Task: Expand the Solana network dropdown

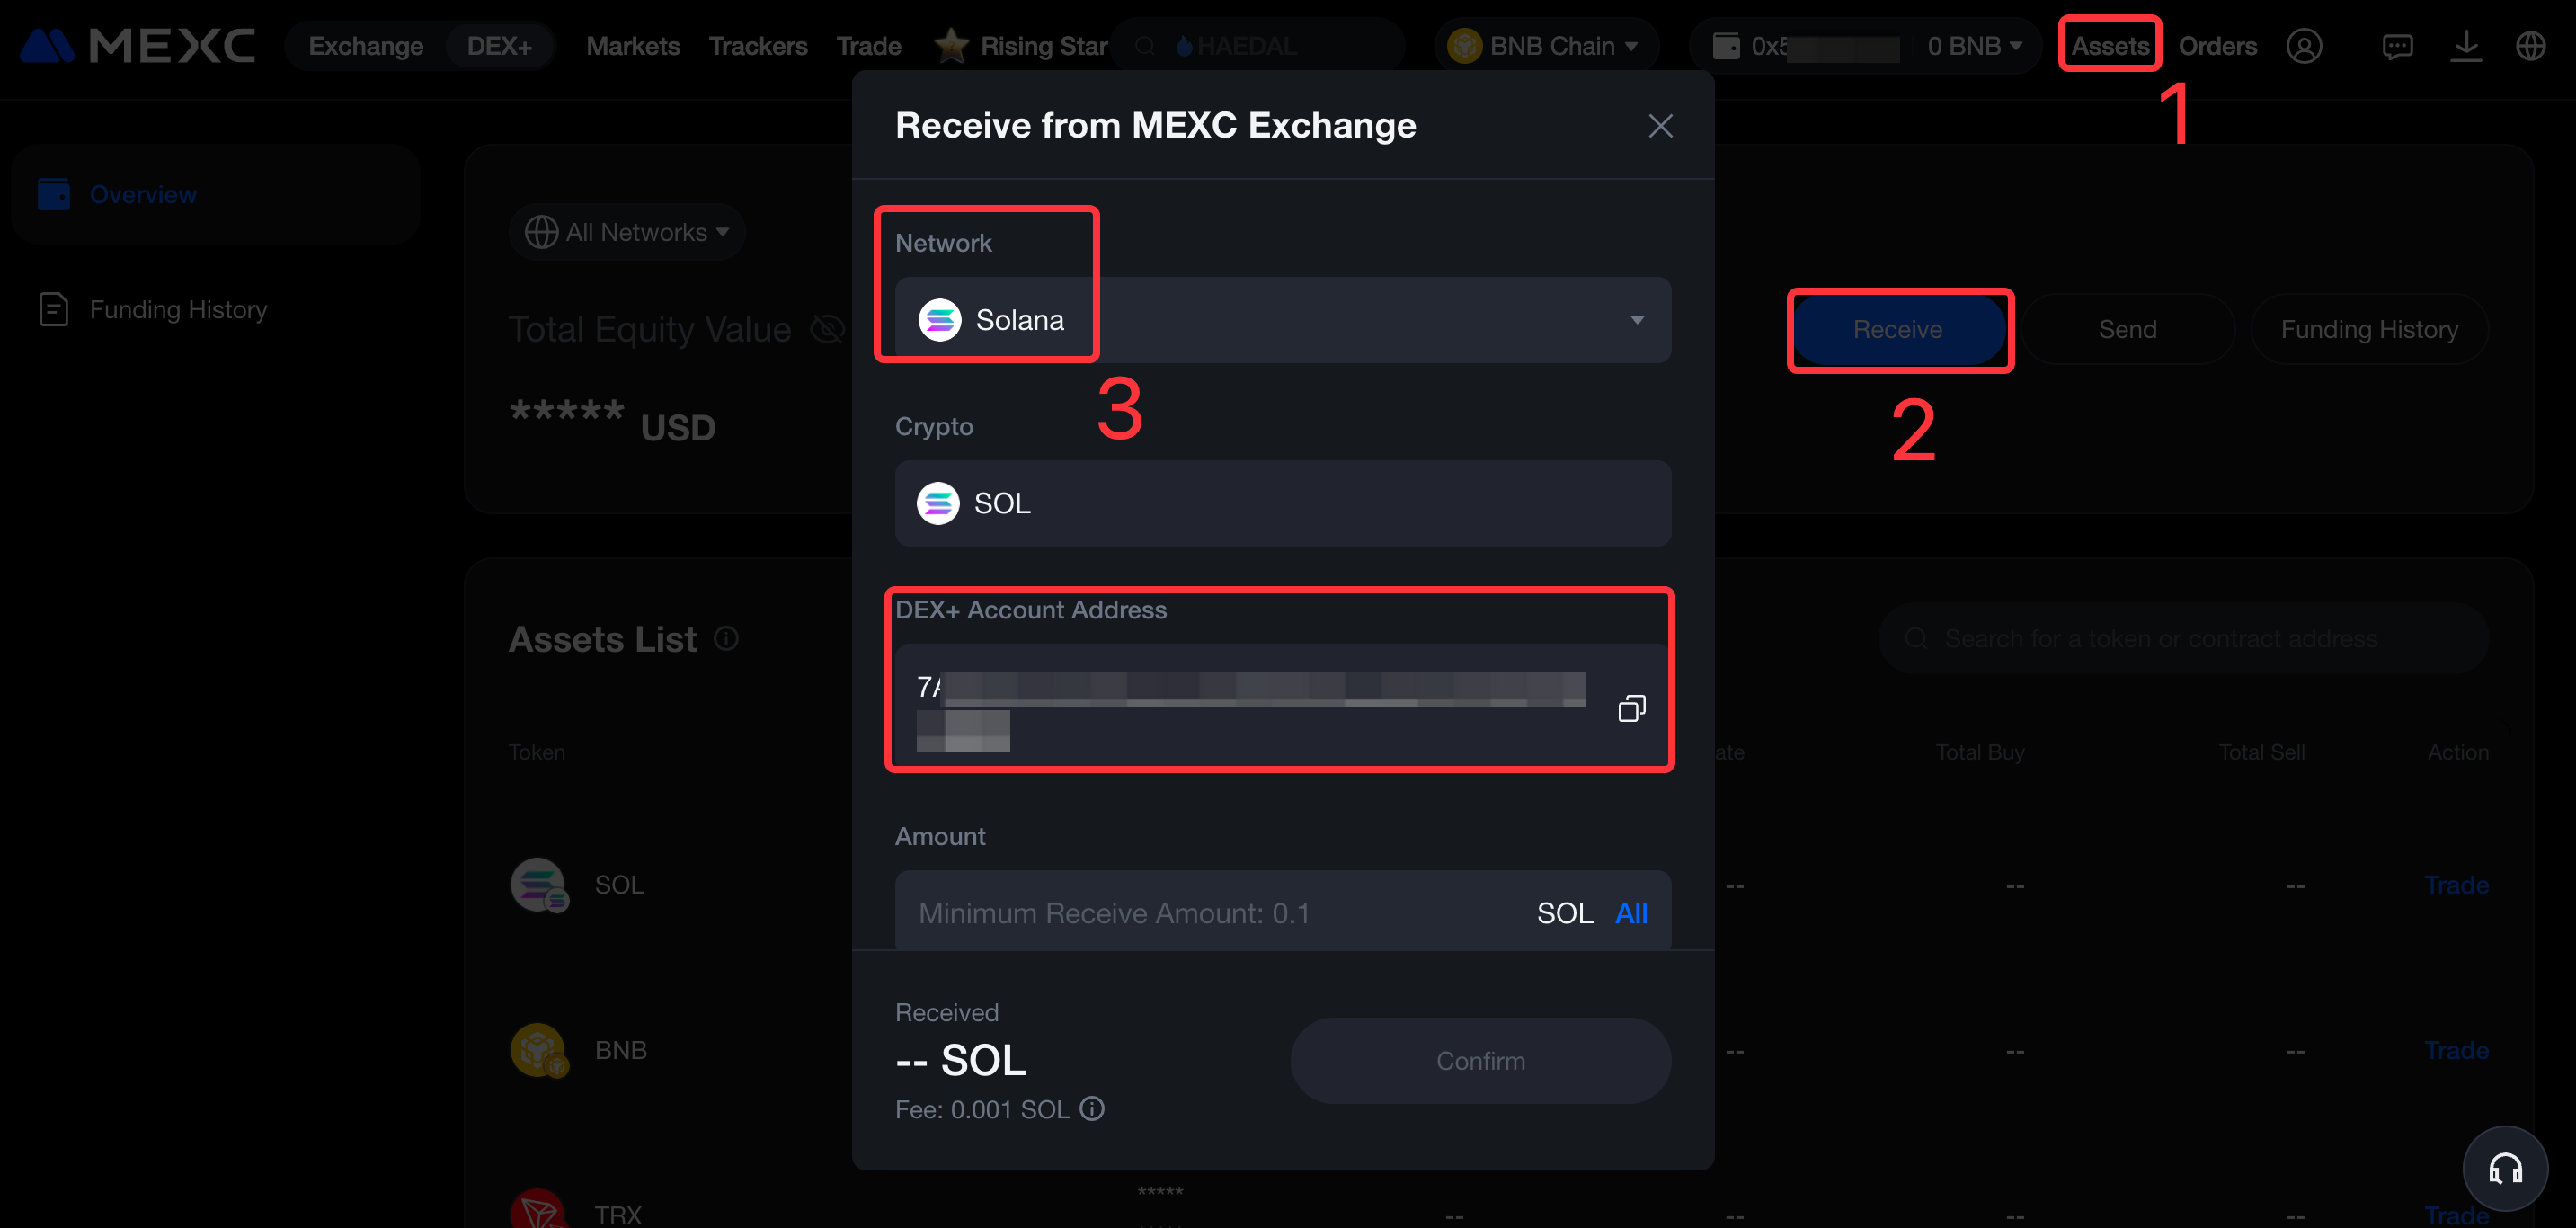Action: click(x=1636, y=320)
